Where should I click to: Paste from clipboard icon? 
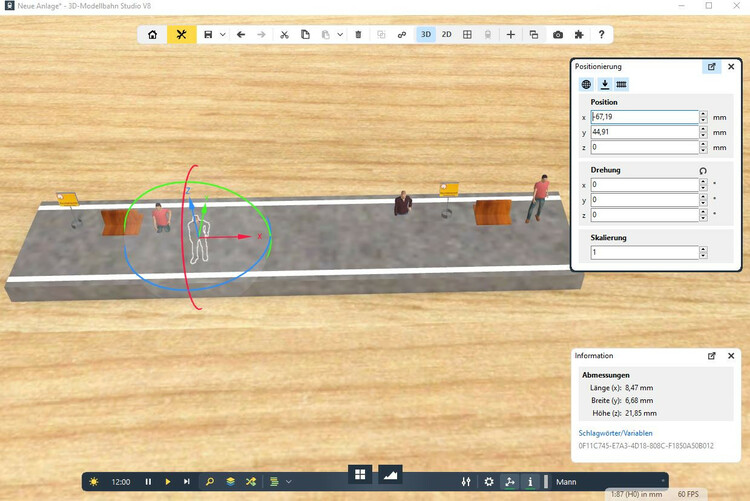(x=325, y=34)
